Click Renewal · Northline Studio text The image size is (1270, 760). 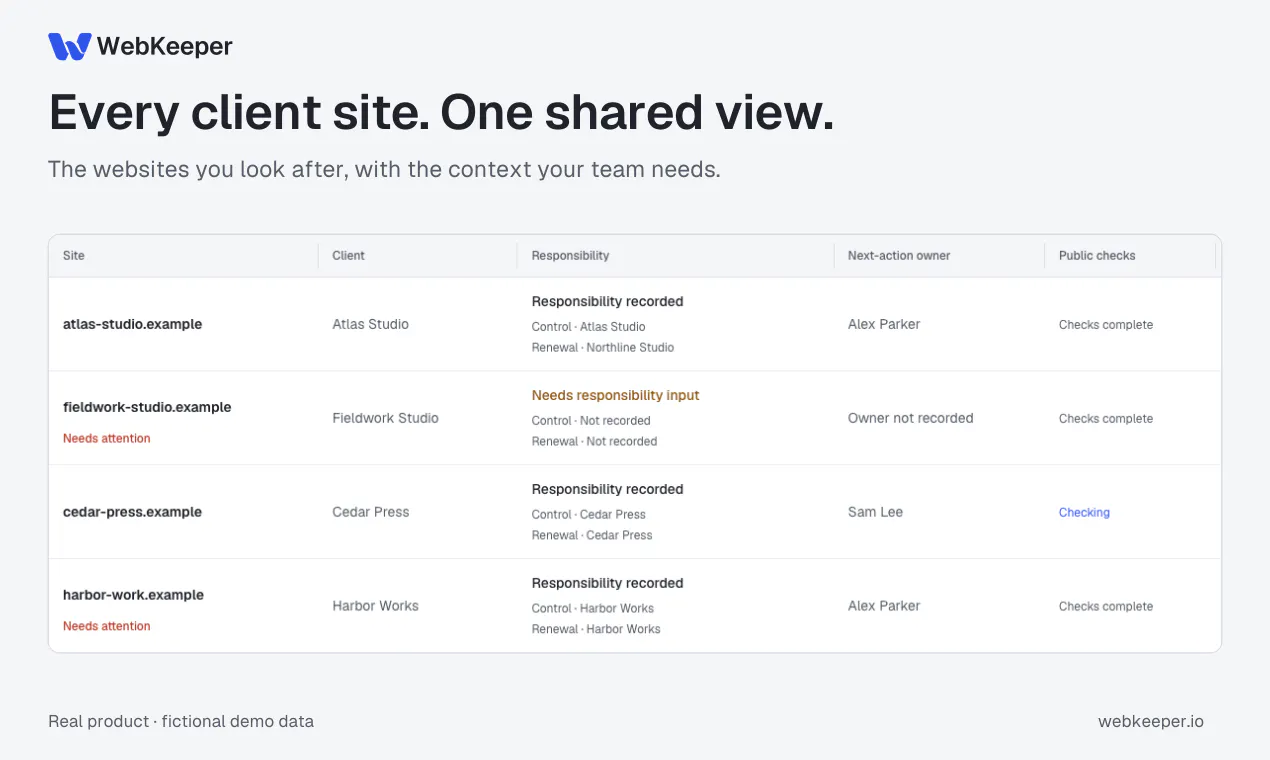click(603, 347)
